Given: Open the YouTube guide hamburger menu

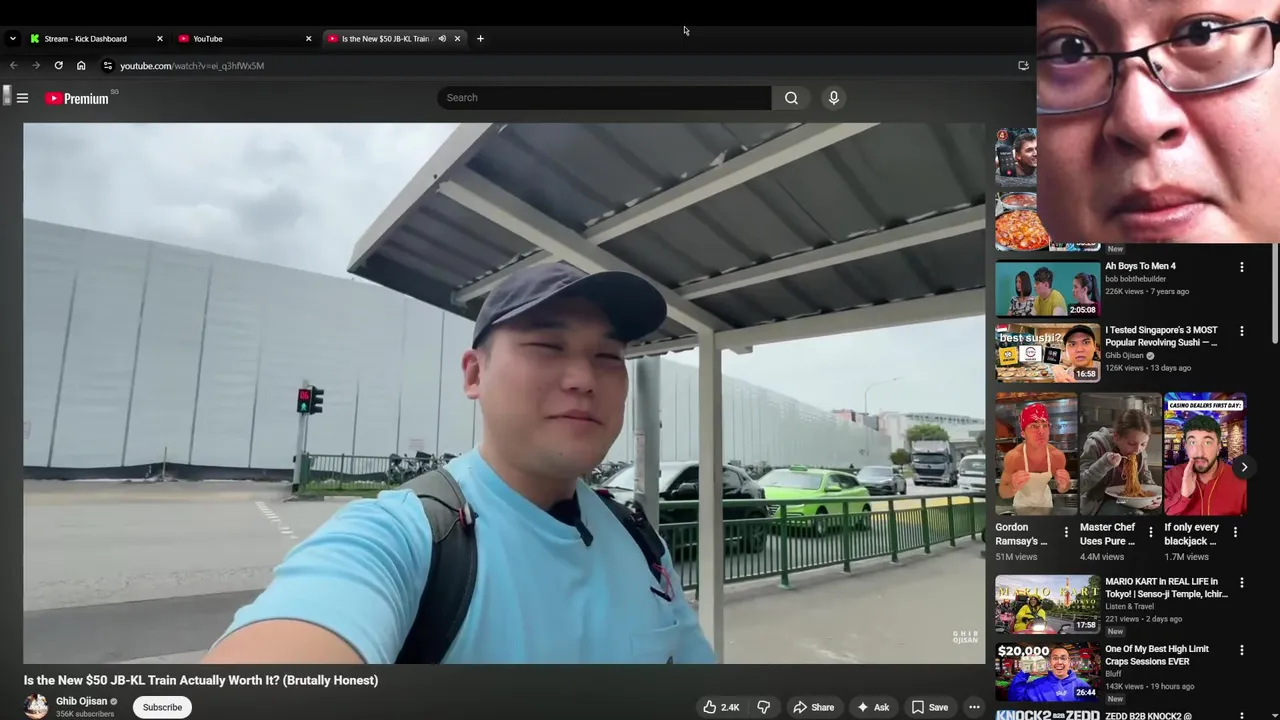Looking at the screenshot, I should 22,98.
